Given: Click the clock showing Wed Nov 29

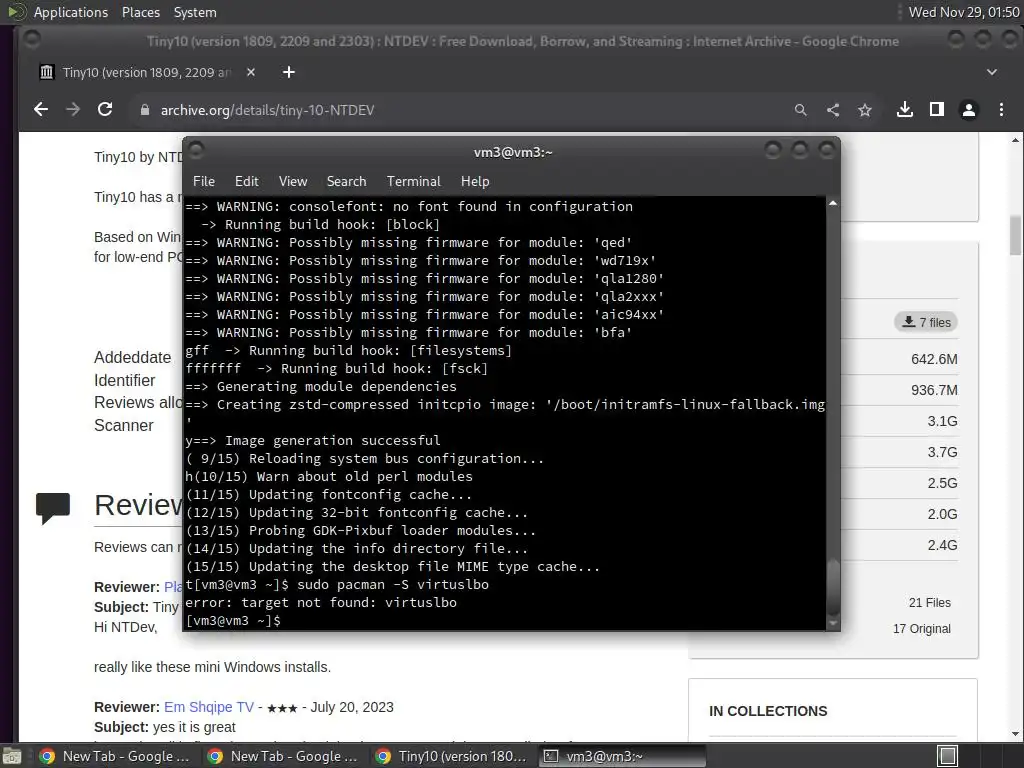Looking at the screenshot, I should tap(964, 12).
